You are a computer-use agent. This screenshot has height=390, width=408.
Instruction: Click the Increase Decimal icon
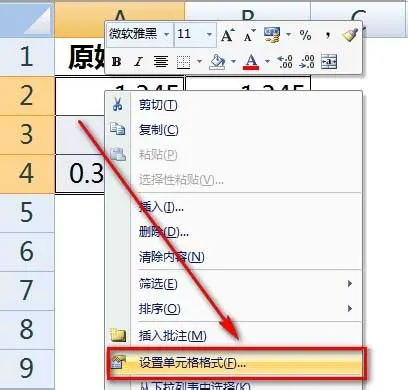(x=285, y=62)
